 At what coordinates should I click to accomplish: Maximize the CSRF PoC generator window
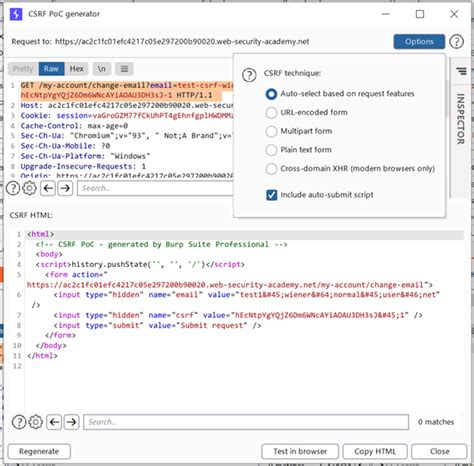420,14
